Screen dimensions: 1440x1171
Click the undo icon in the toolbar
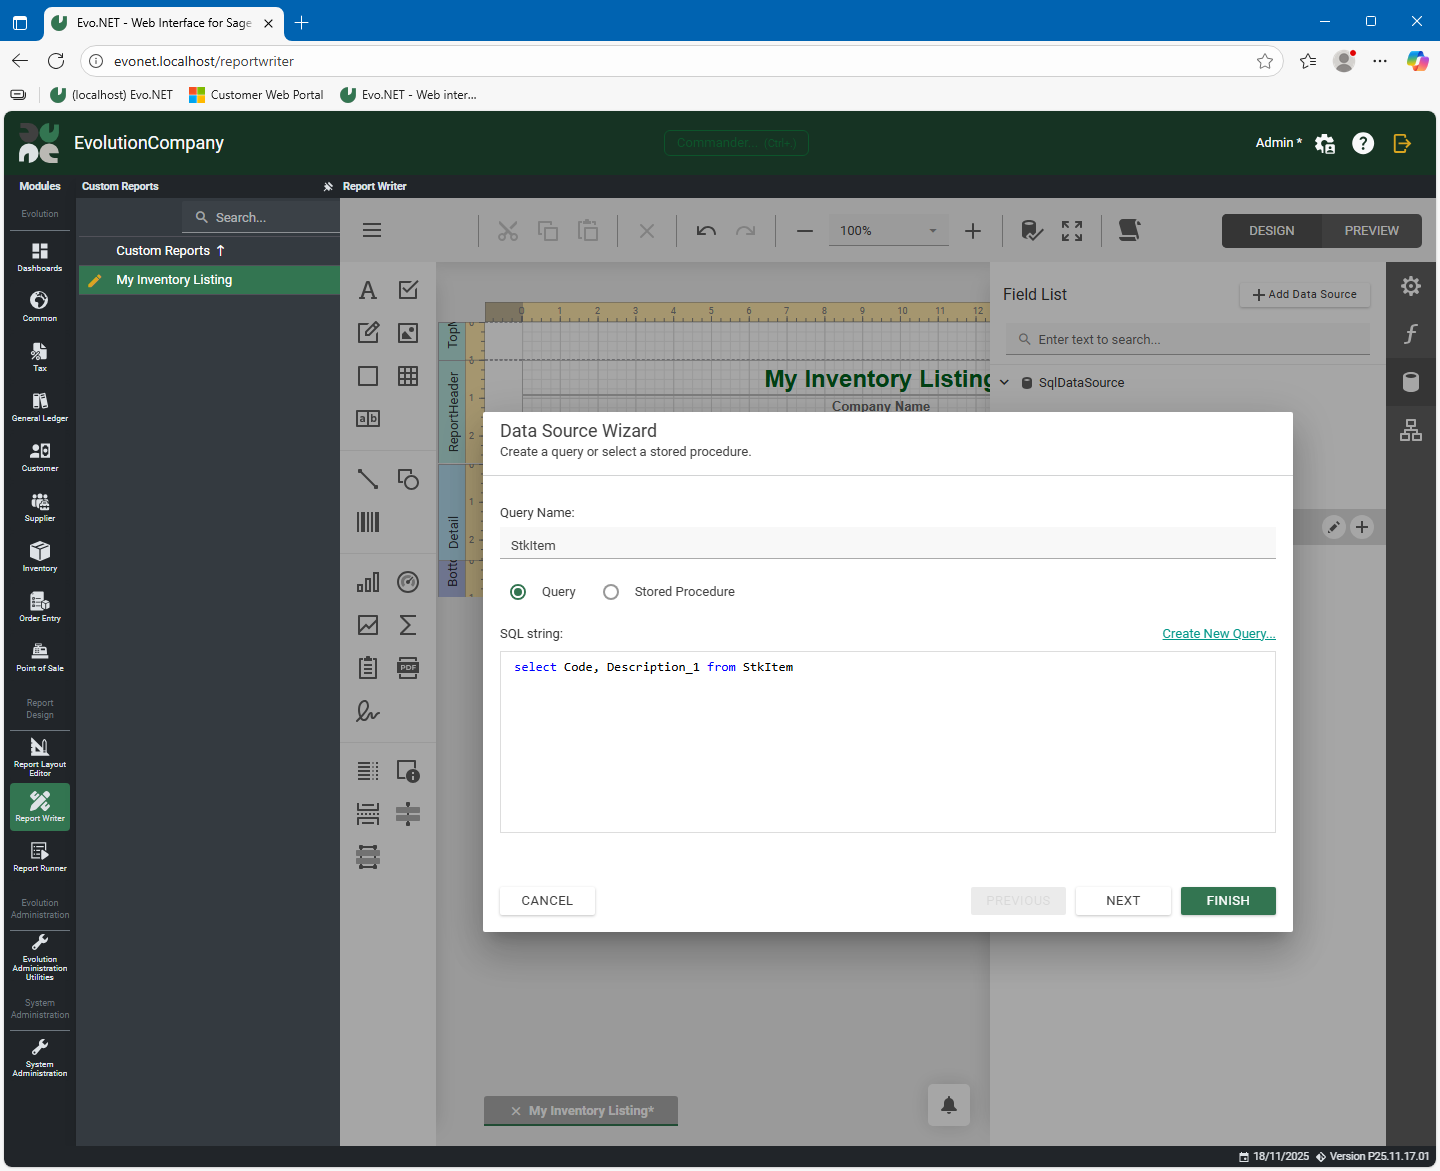point(706,231)
